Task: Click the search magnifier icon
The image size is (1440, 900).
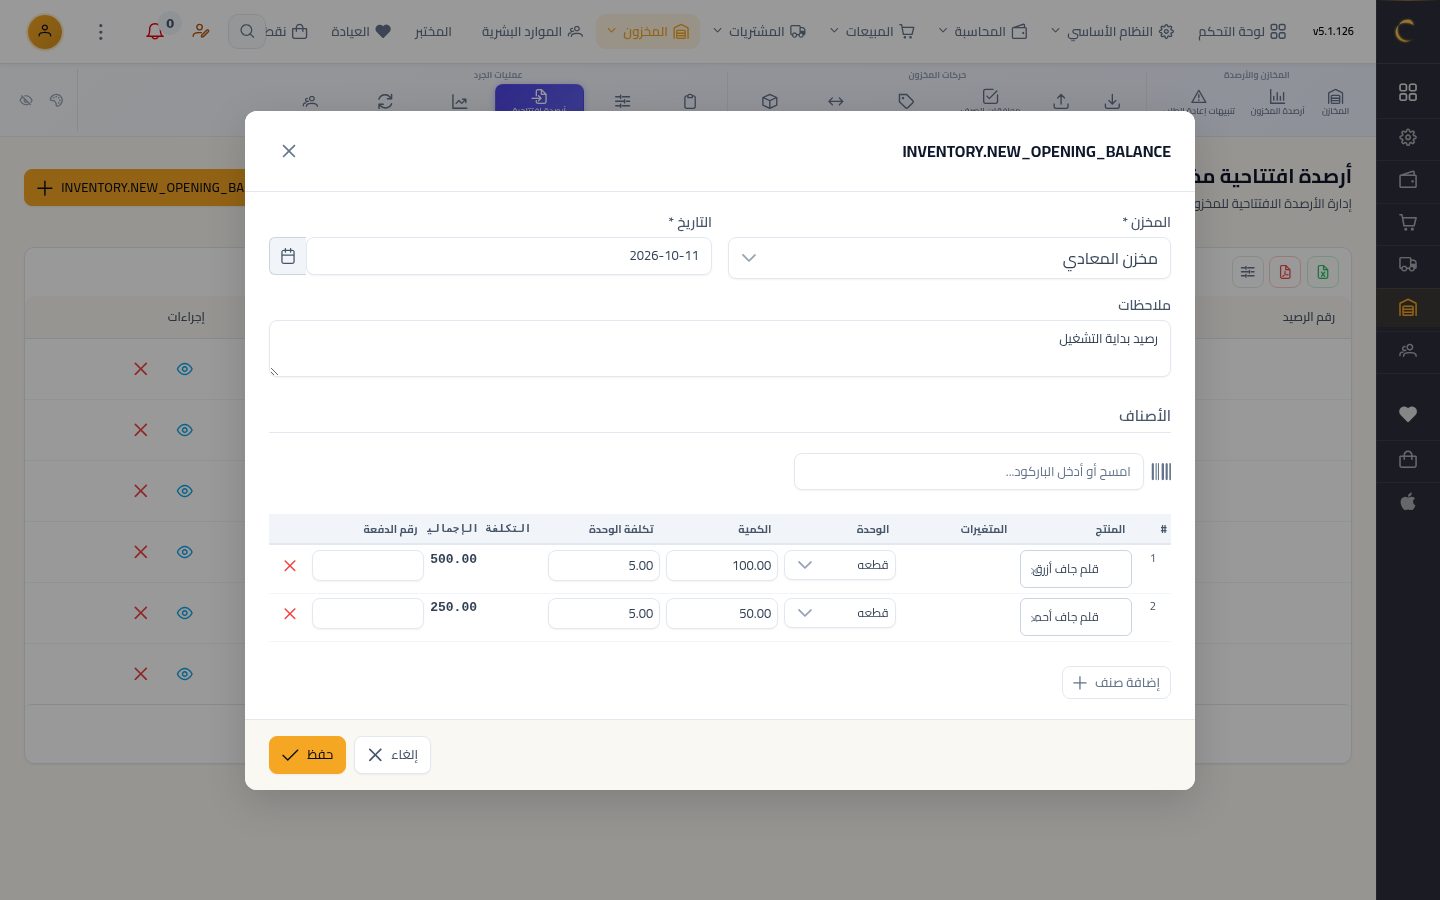Action: click(x=247, y=32)
